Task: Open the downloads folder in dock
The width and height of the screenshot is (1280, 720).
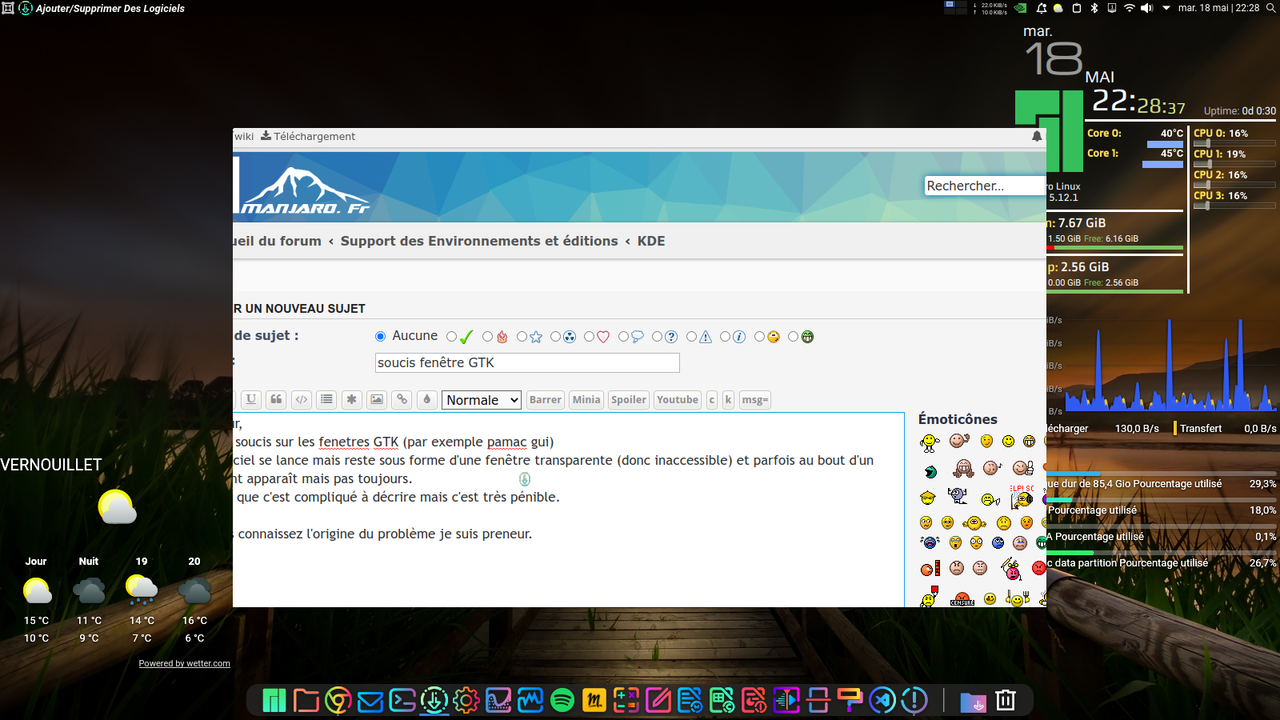Action: 972,700
